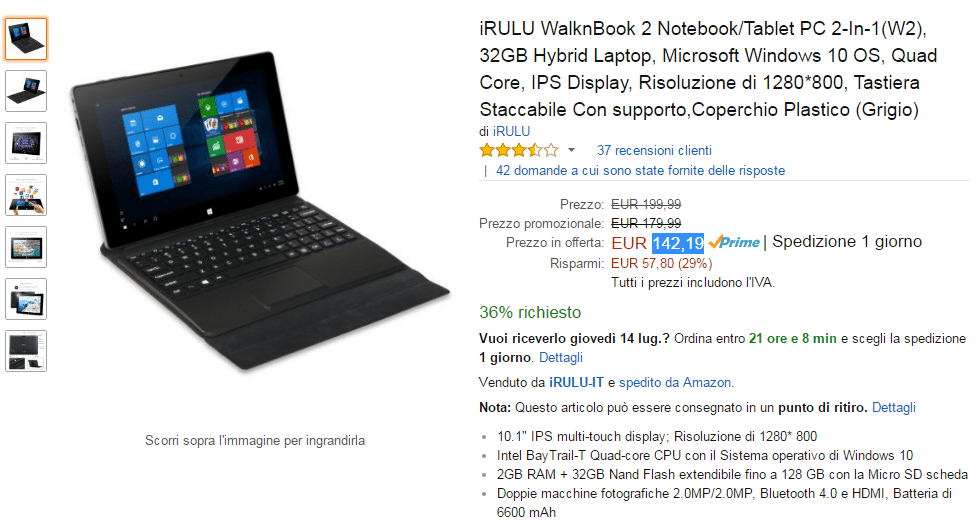
Task: Click Dettagli link next to 1 giorno
Action: [561, 358]
